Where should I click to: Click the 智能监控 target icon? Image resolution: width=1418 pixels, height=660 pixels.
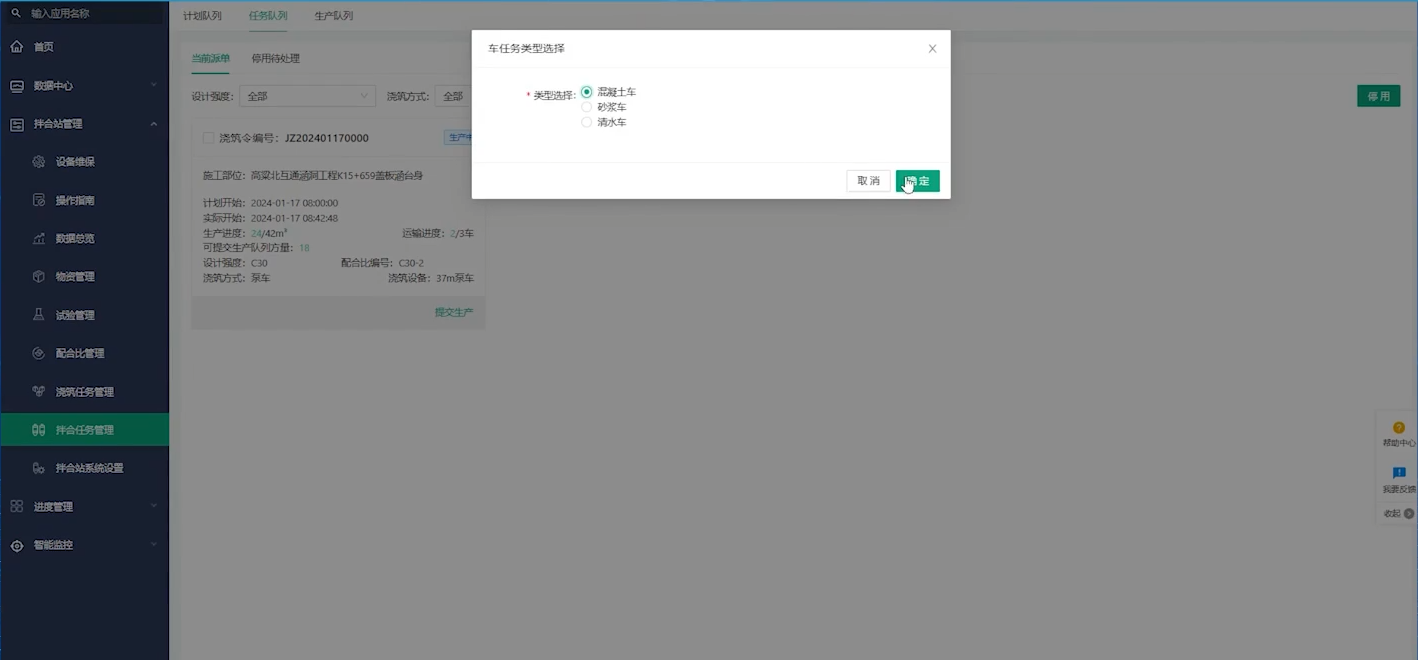[x=16, y=545]
